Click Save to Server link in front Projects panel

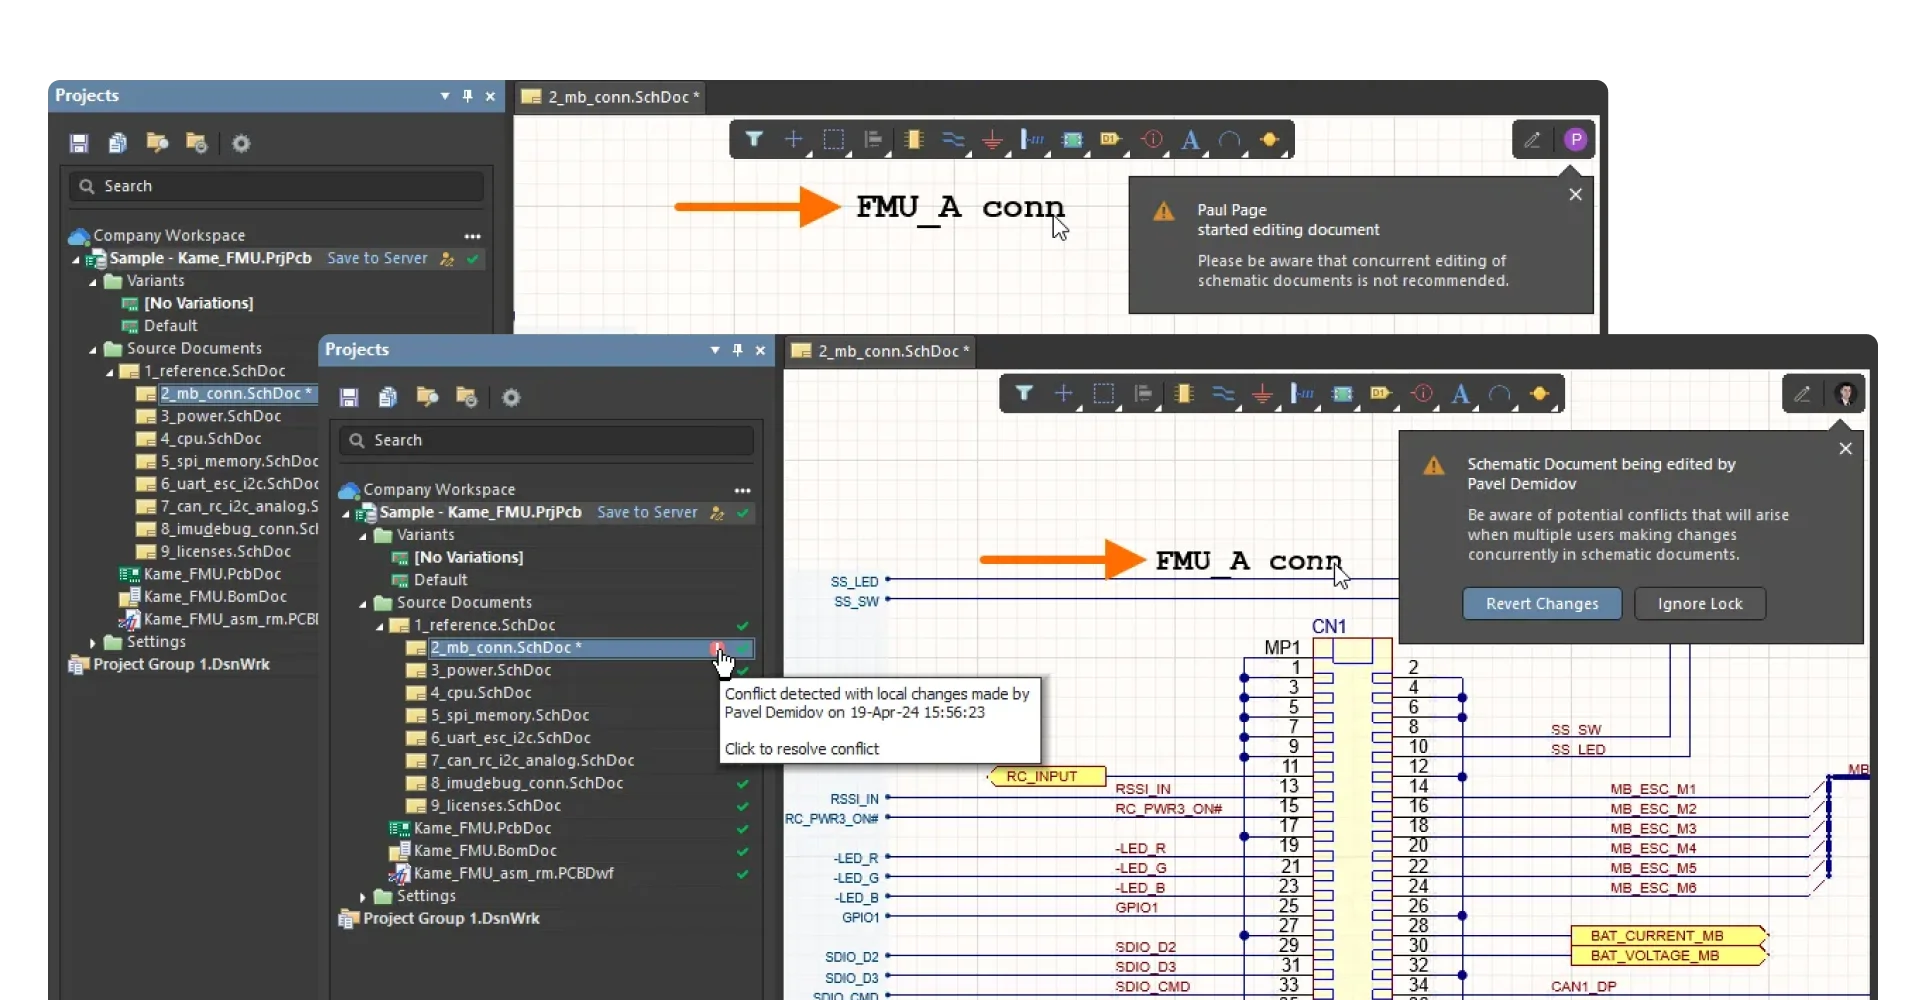pyautogui.click(x=647, y=512)
